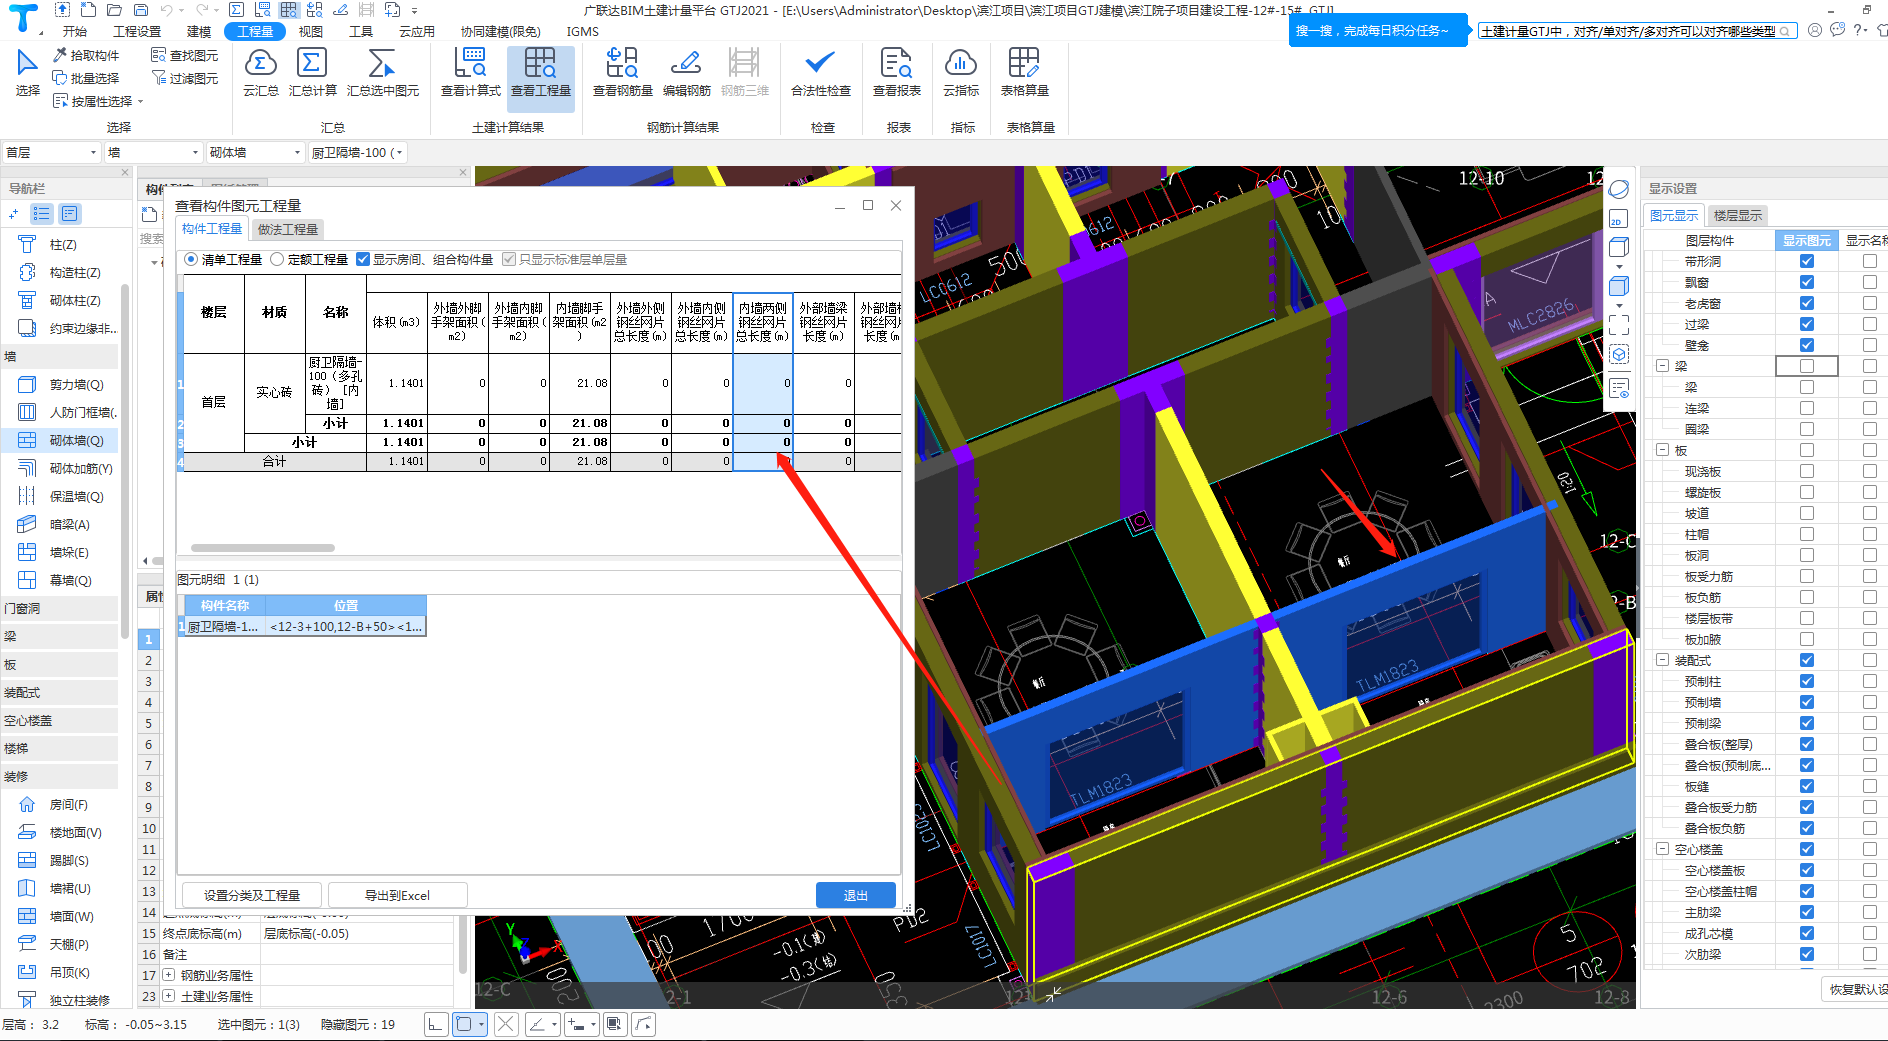Run the 合法性检查 validity check

click(x=820, y=72)
